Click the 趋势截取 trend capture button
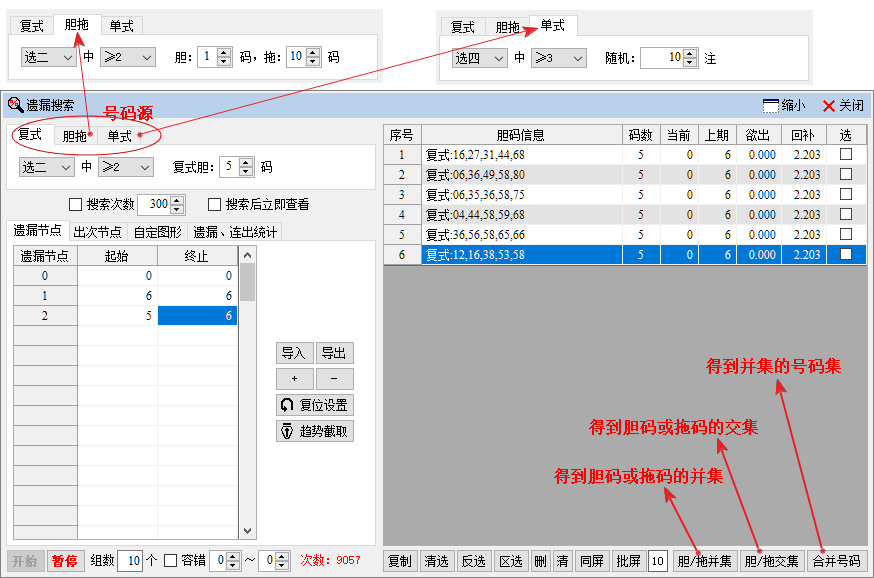Image resolution: width=874 pixels, height=578 pixels. pyautogui.click(x=315, y=431)
